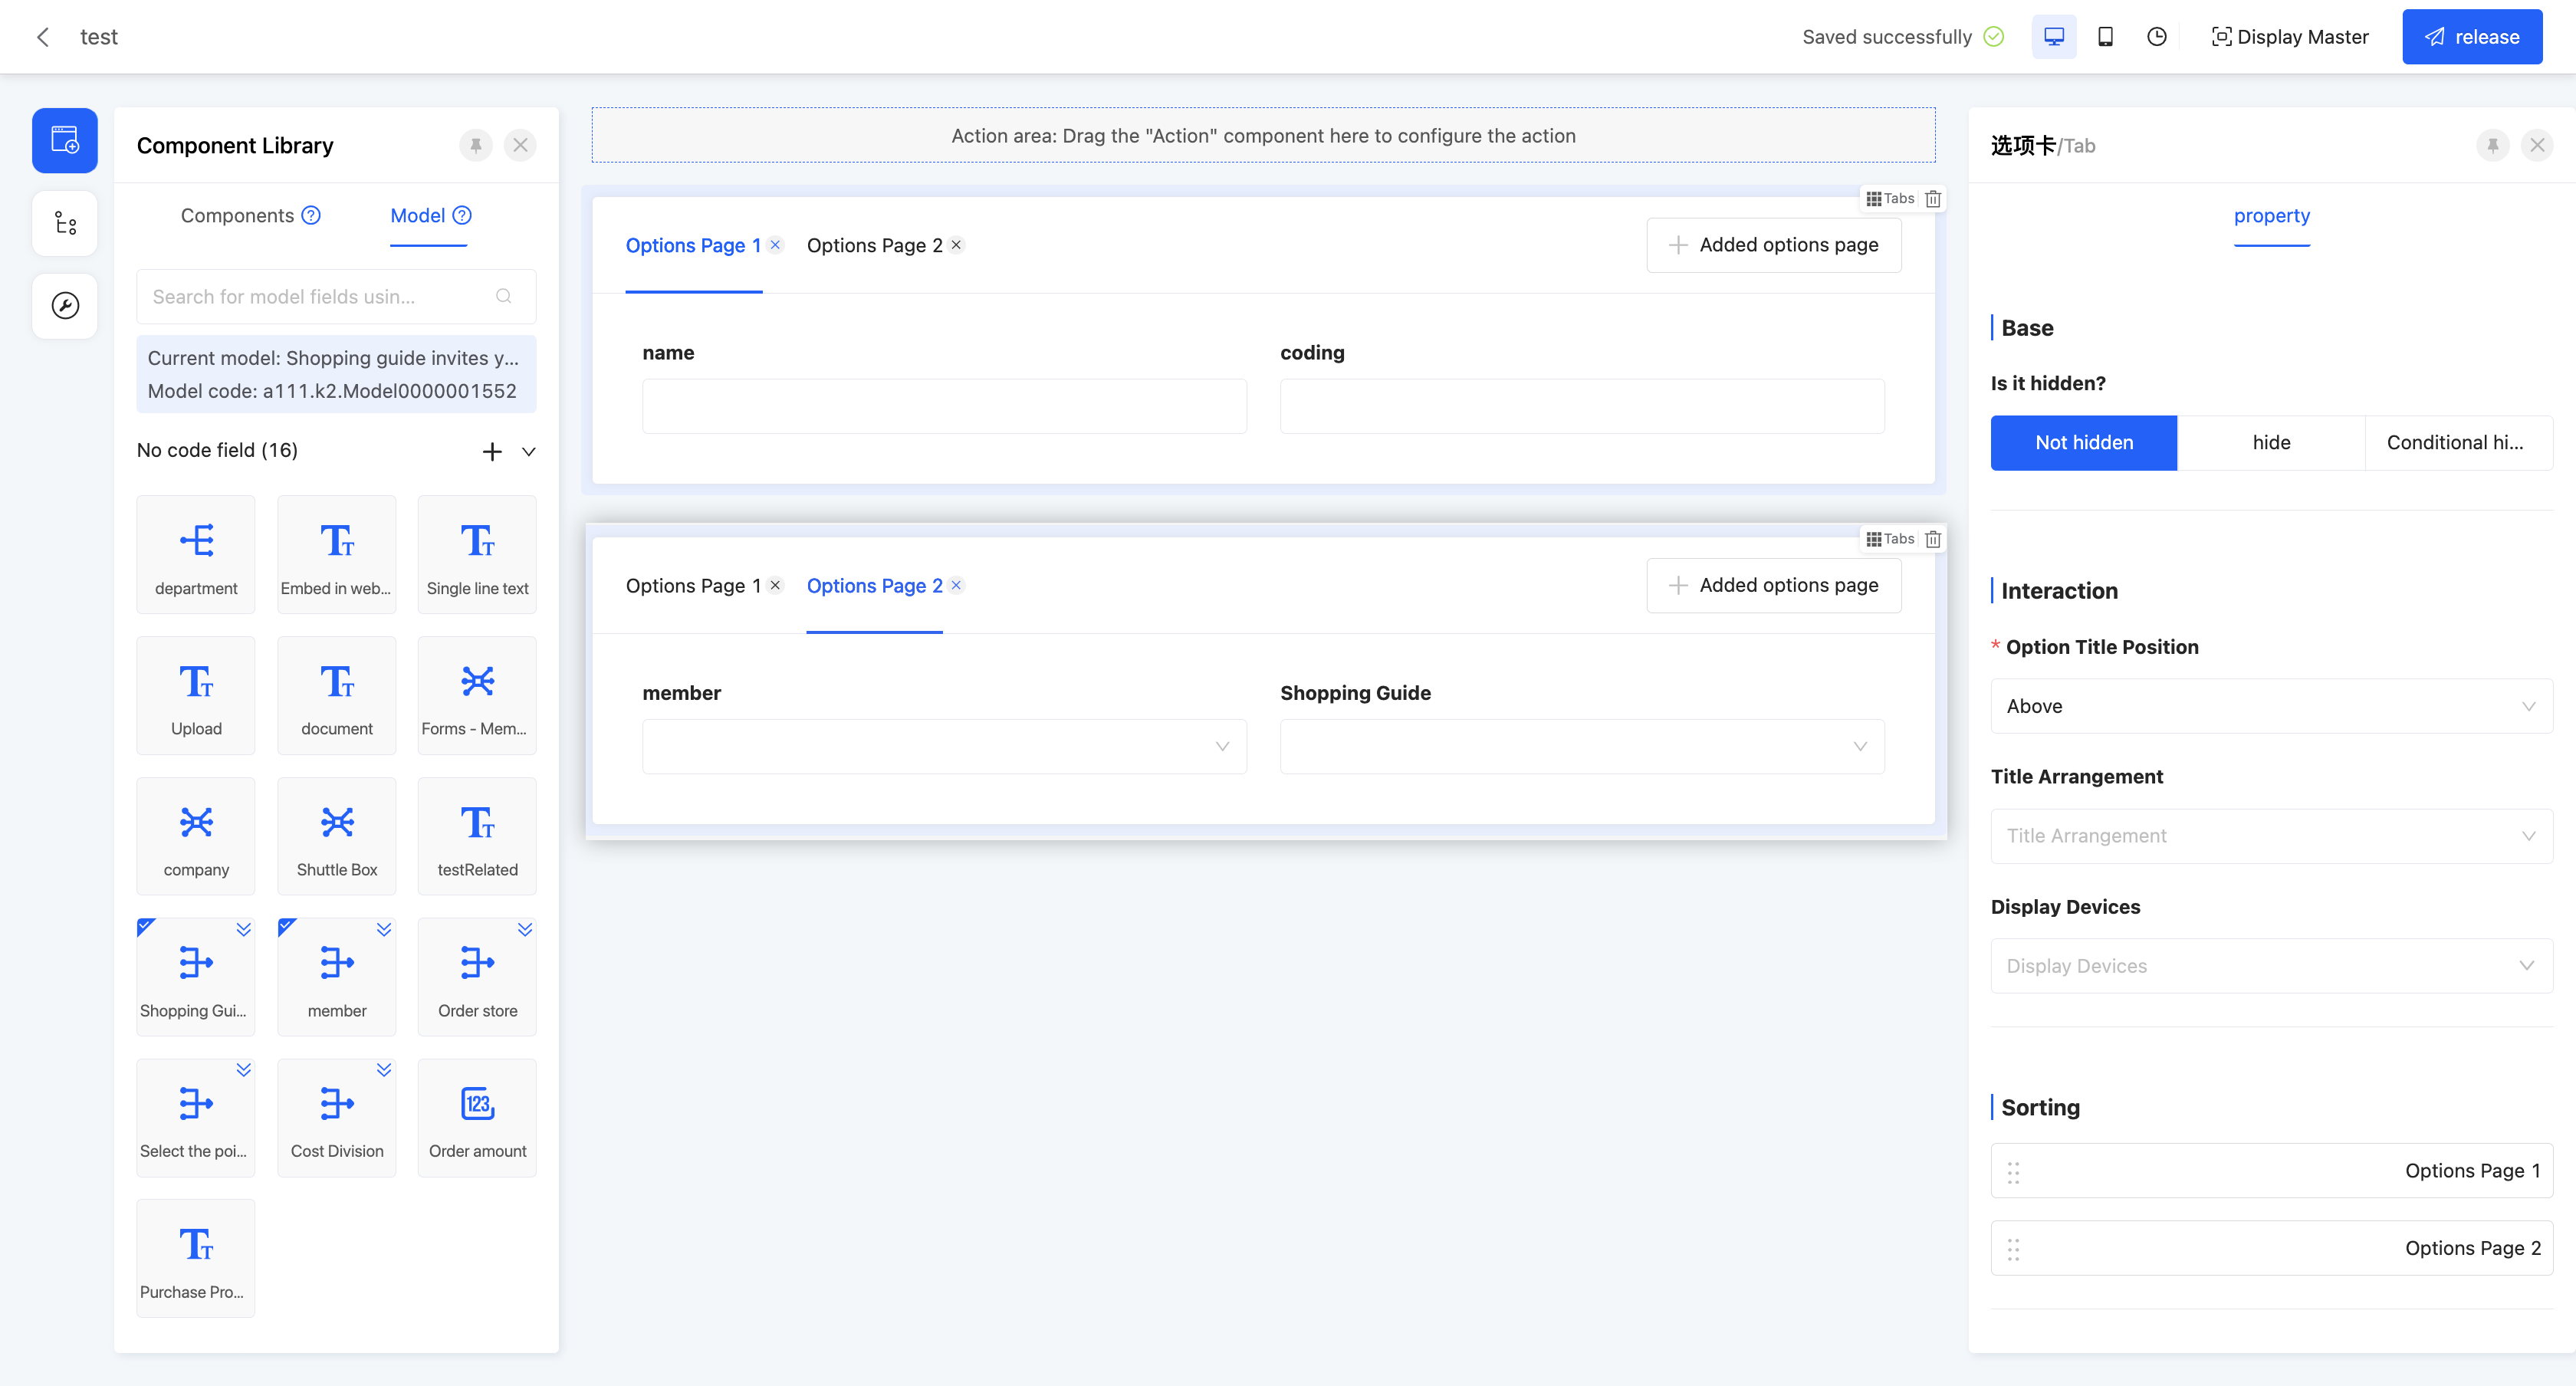2576x1386 pixels.
Task: Click Added options page in second Tabs
Action: coord(1773,585)
